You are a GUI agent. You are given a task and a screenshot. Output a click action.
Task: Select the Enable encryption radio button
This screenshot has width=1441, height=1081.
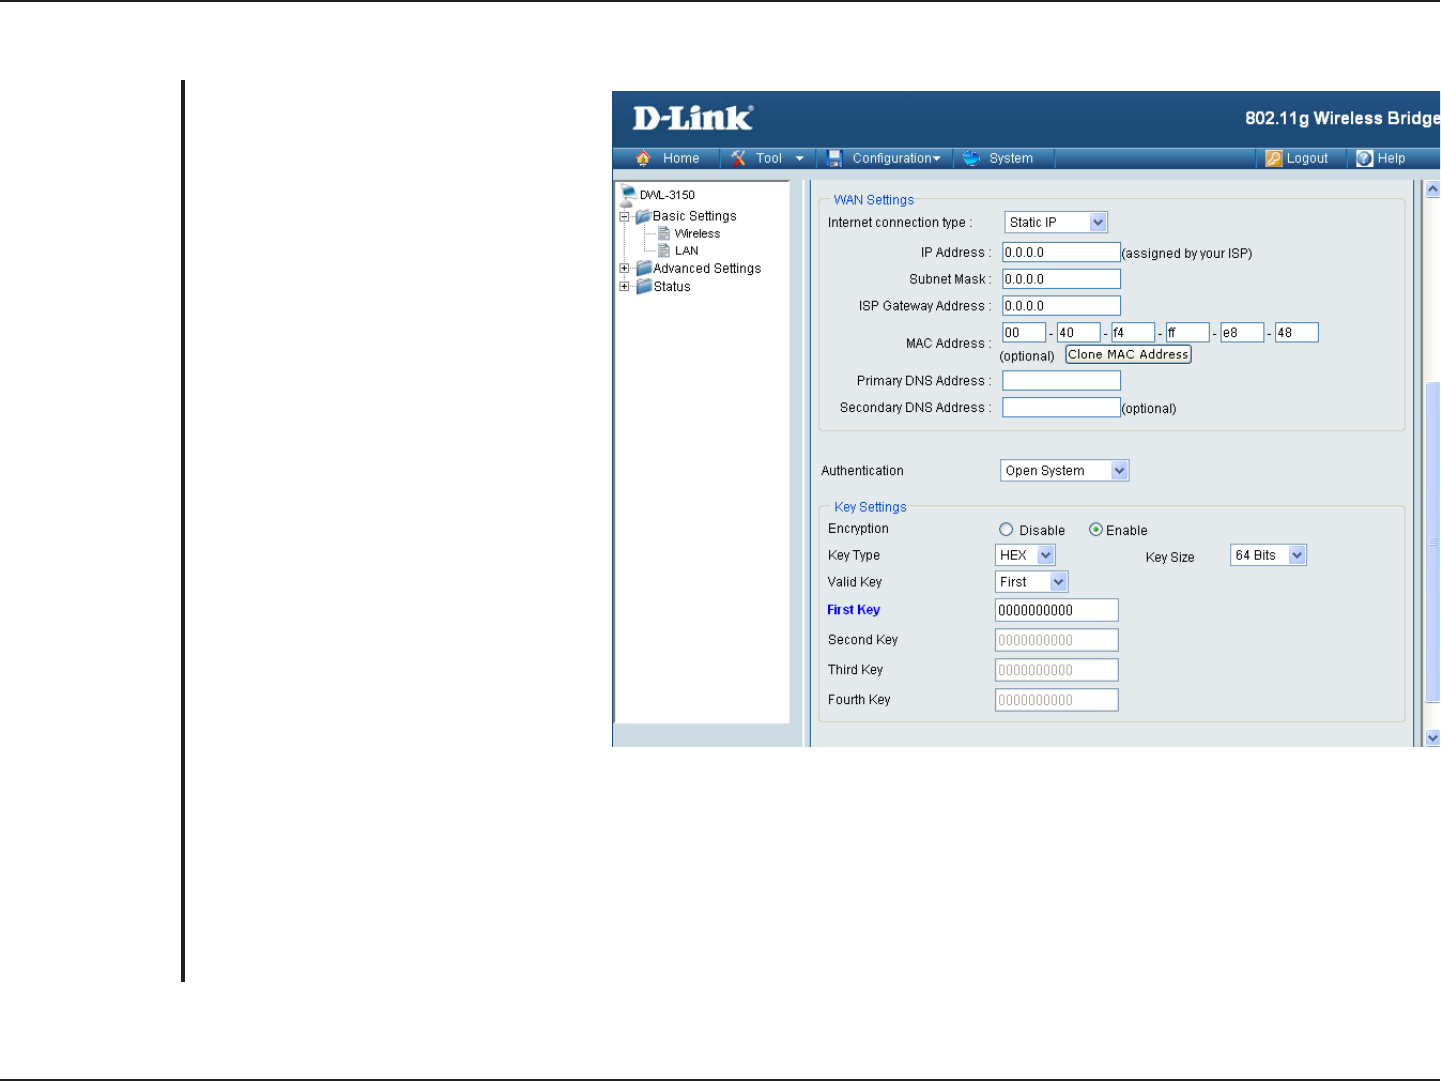[1096, 530]
